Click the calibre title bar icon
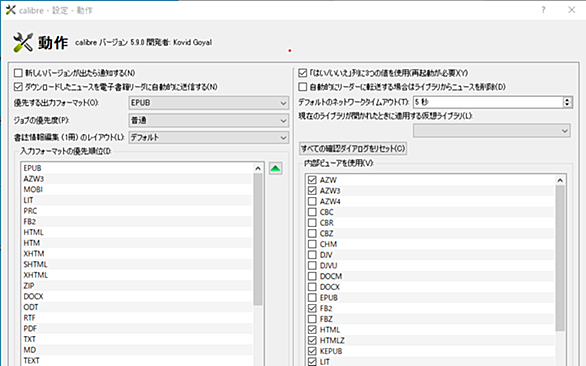The image size is (586, 366). point(10,10)
